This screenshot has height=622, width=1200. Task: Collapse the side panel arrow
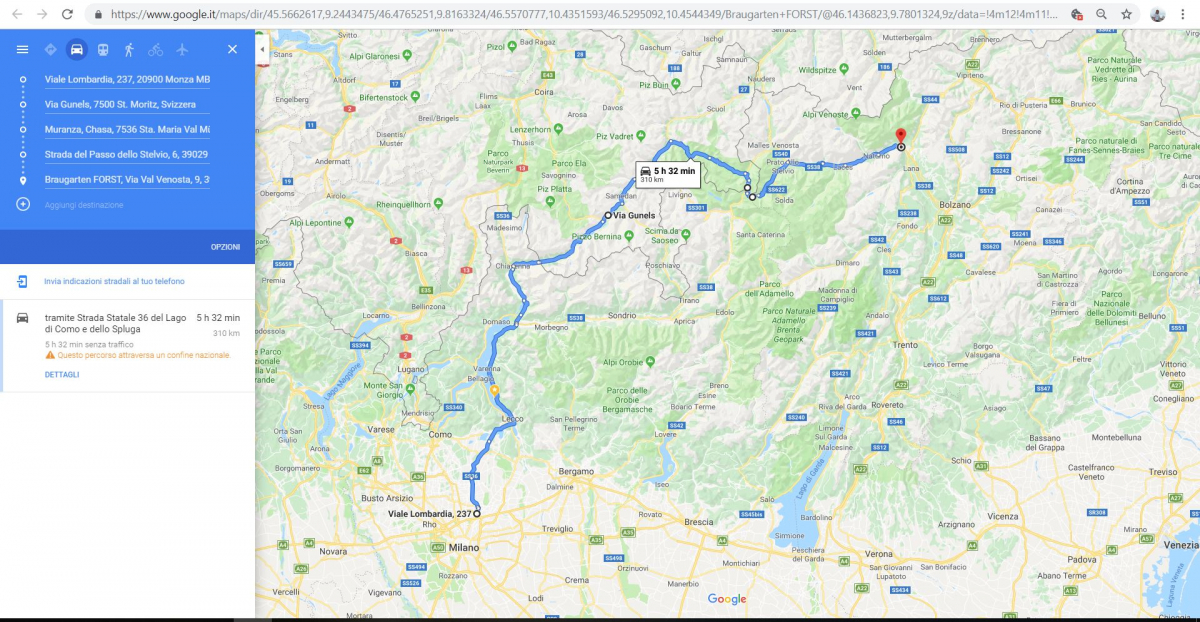[262, 49]
